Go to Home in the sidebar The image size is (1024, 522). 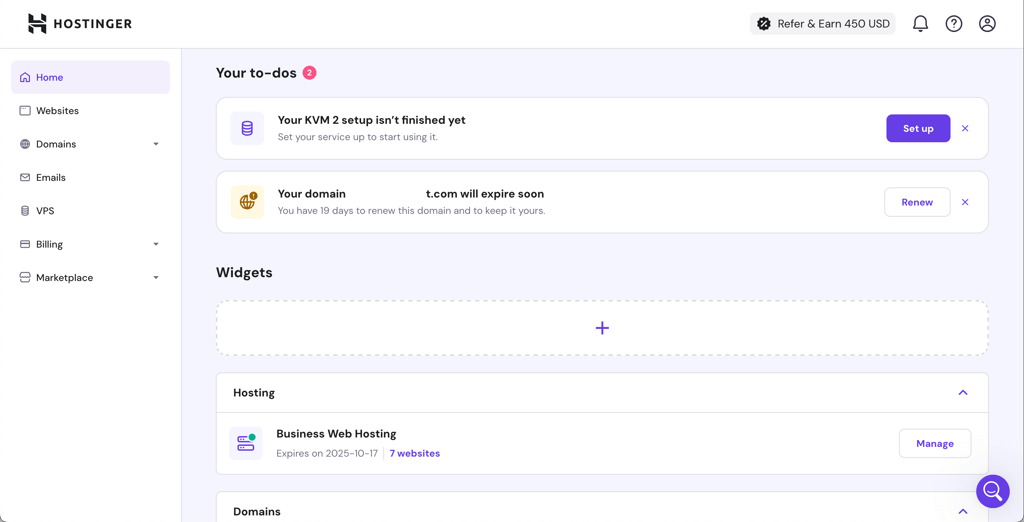pos(90,77)
